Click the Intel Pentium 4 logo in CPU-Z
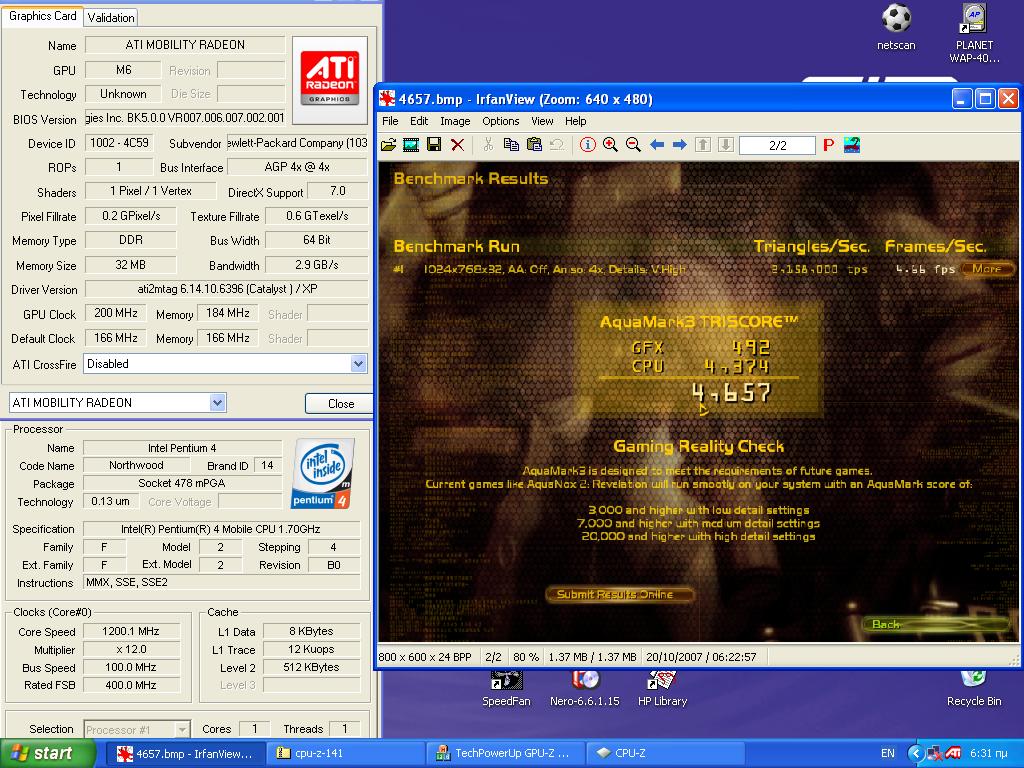Screen dimensions: 1024x768 [321, 474]
